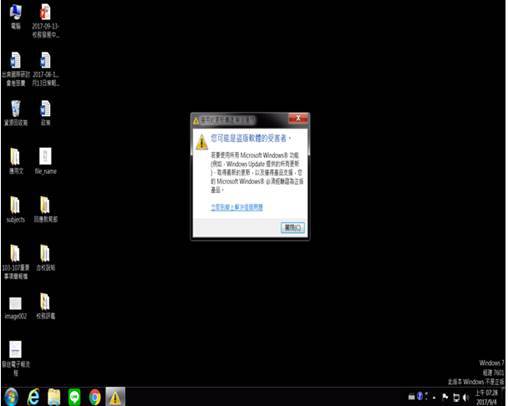Select the folder right of the 103-107 folder
Viewport: 508px width, 406px height.
[45, 258]
